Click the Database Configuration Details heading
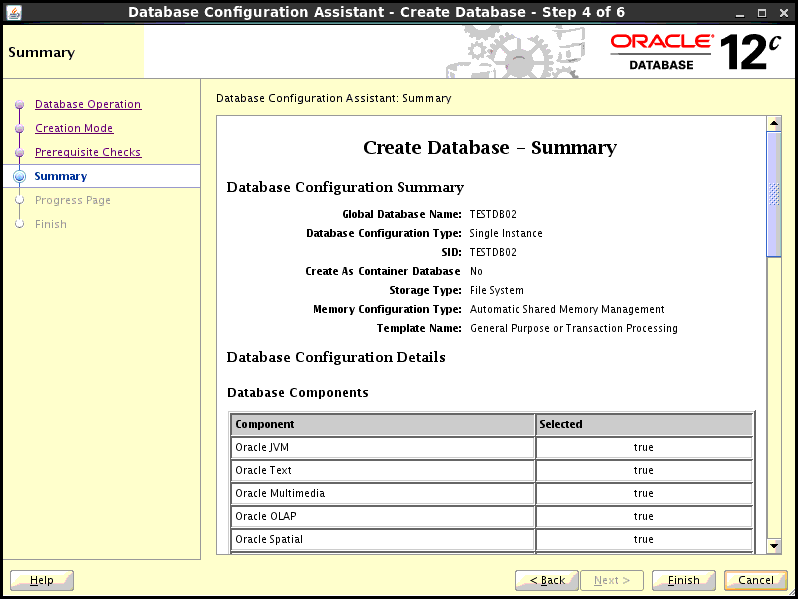 [336, 357]
